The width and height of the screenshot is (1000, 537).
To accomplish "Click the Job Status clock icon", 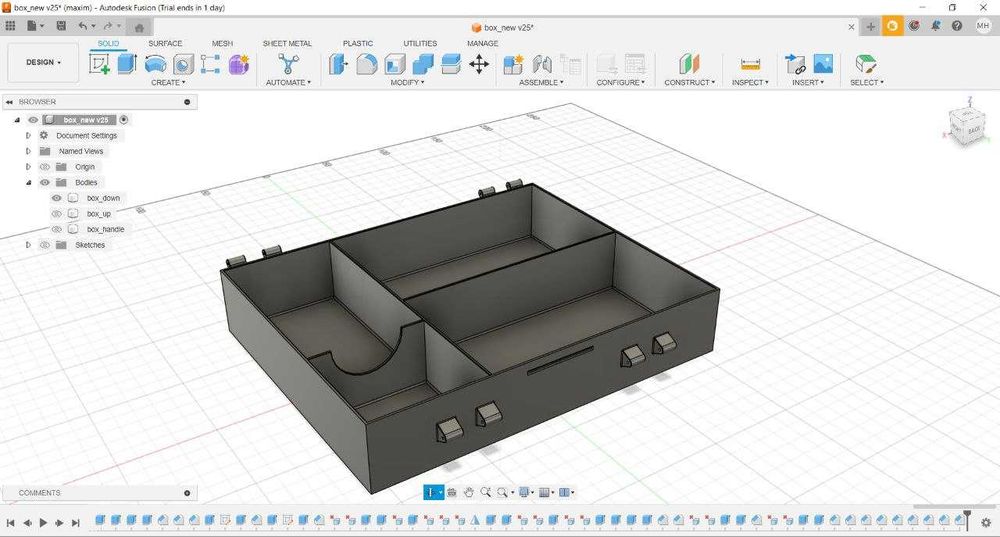I will pos(914,26).
